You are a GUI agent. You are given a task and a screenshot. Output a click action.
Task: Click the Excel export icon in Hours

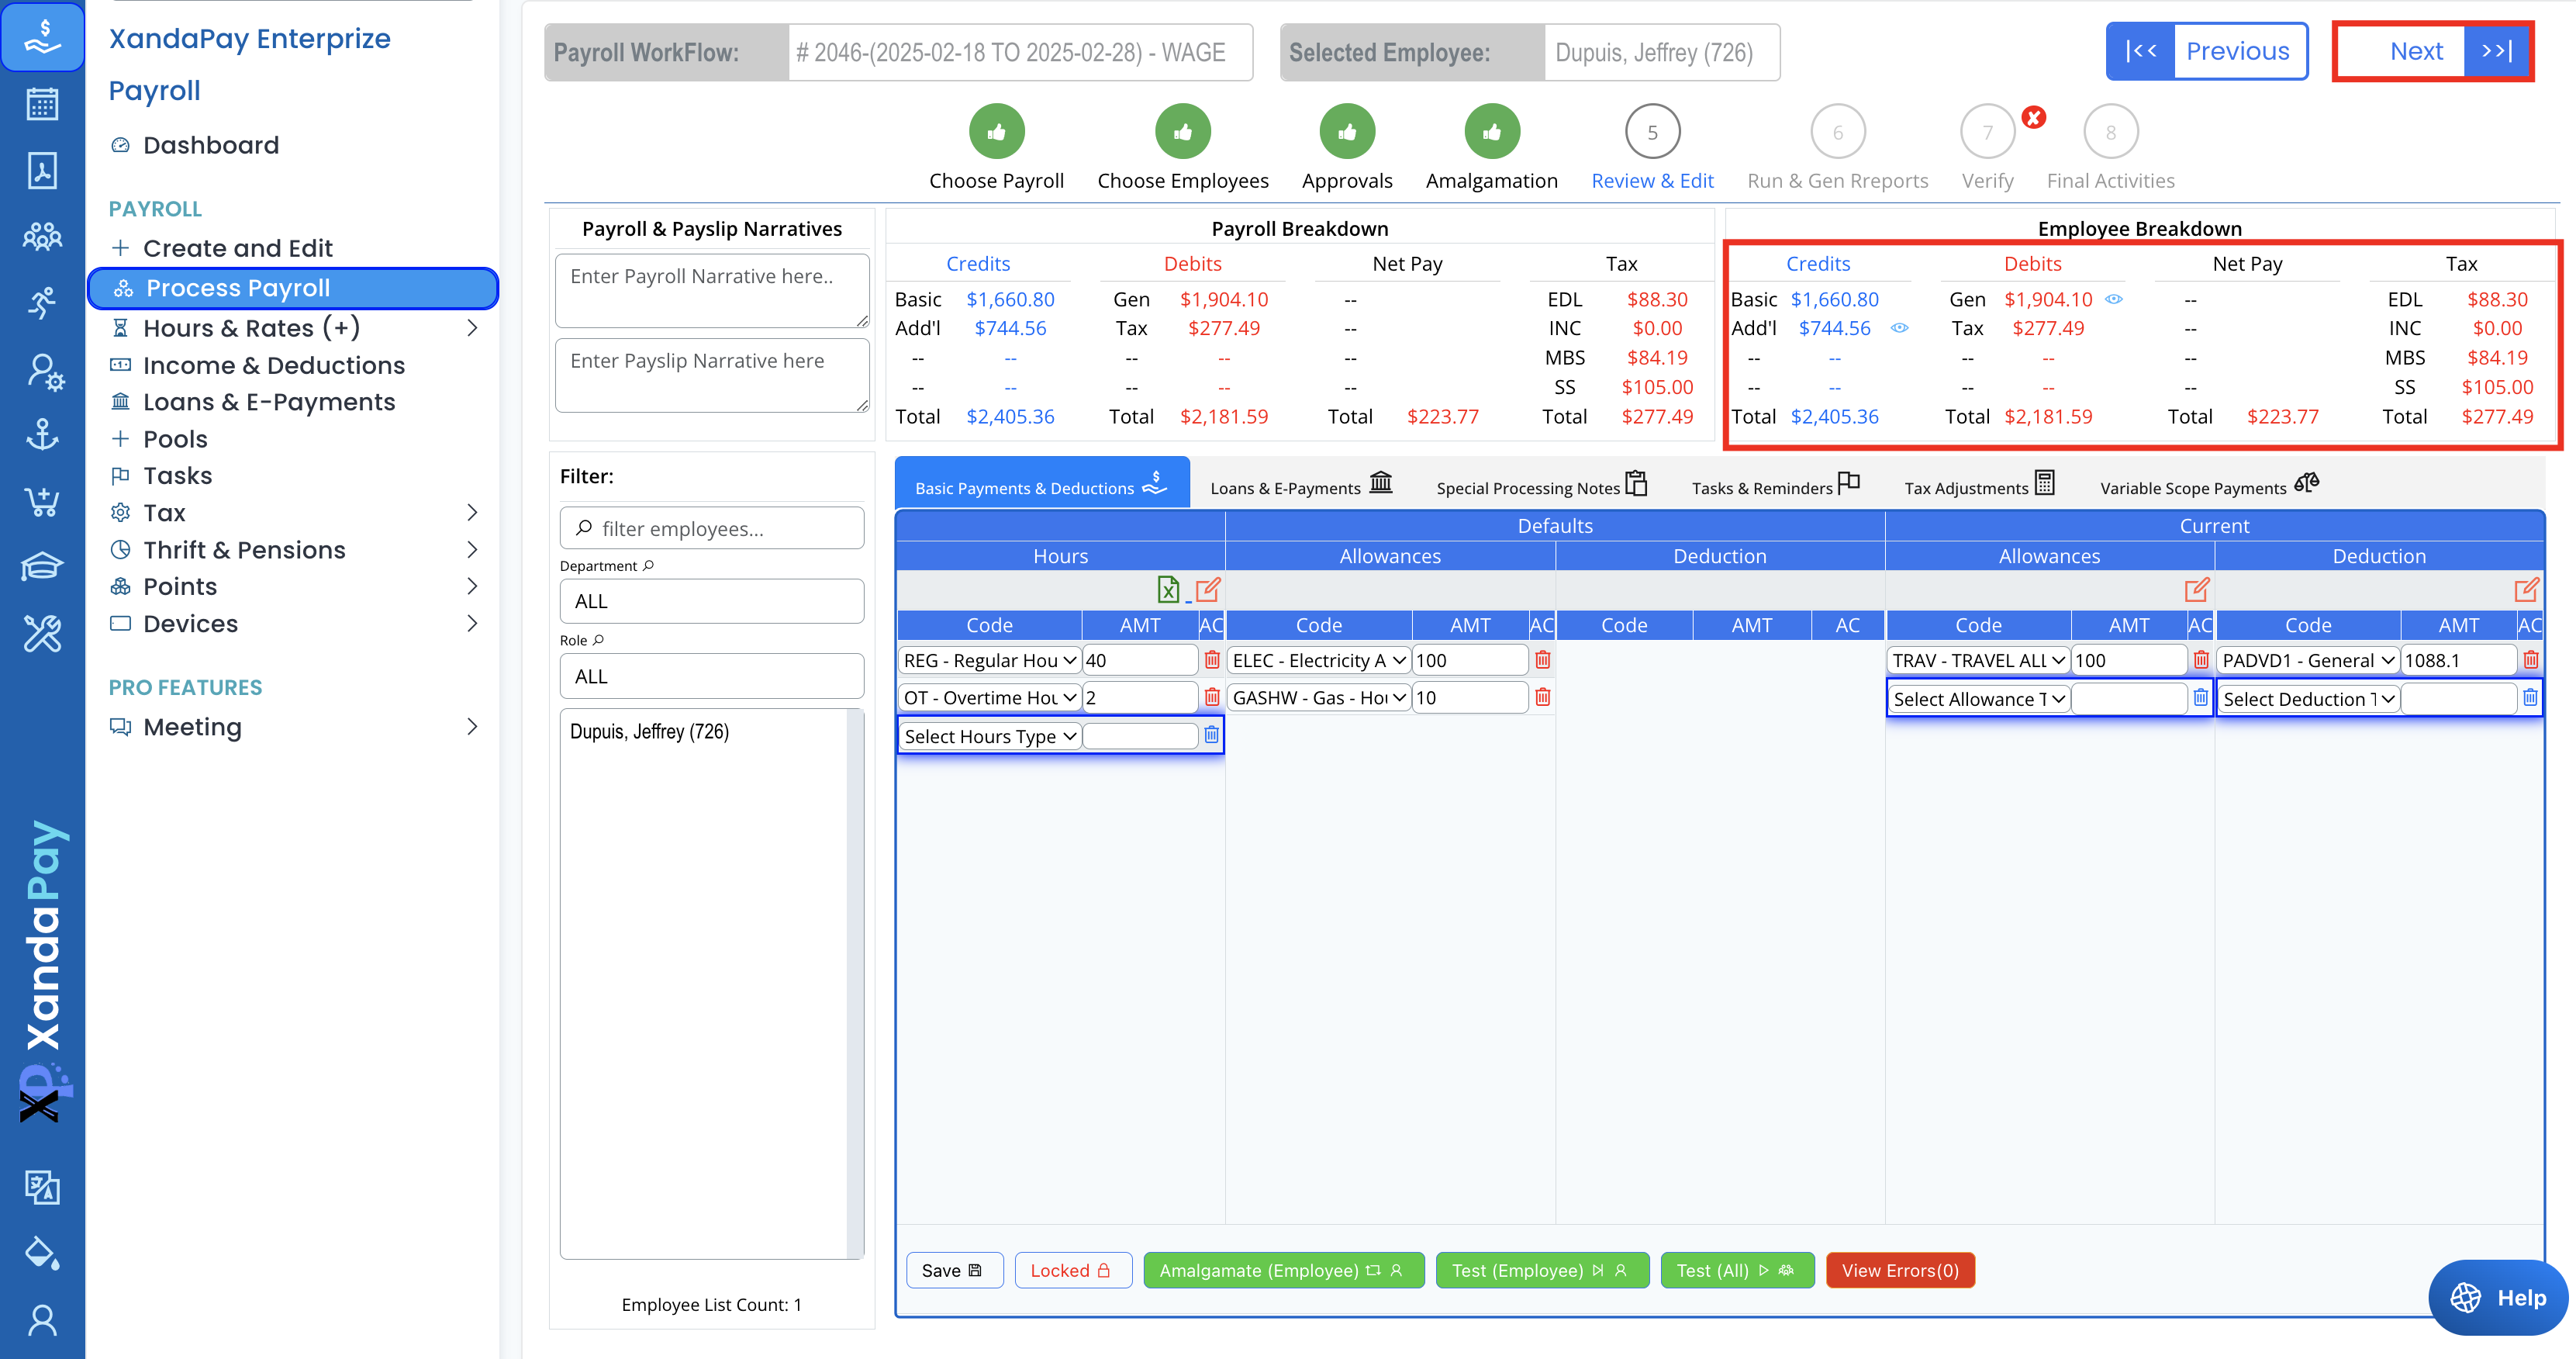pyautogui.click(x=1167, y=590)
